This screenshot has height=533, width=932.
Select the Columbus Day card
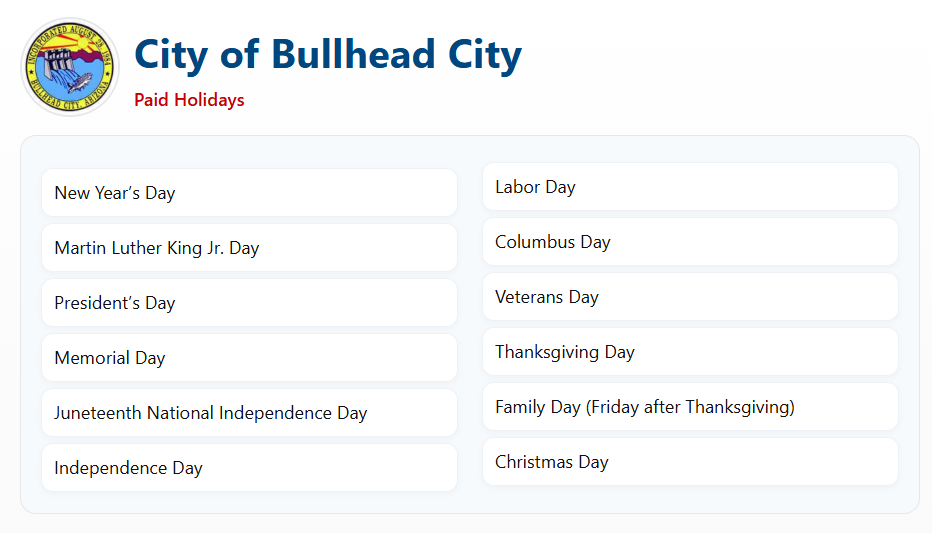click(x=690, y=242)
